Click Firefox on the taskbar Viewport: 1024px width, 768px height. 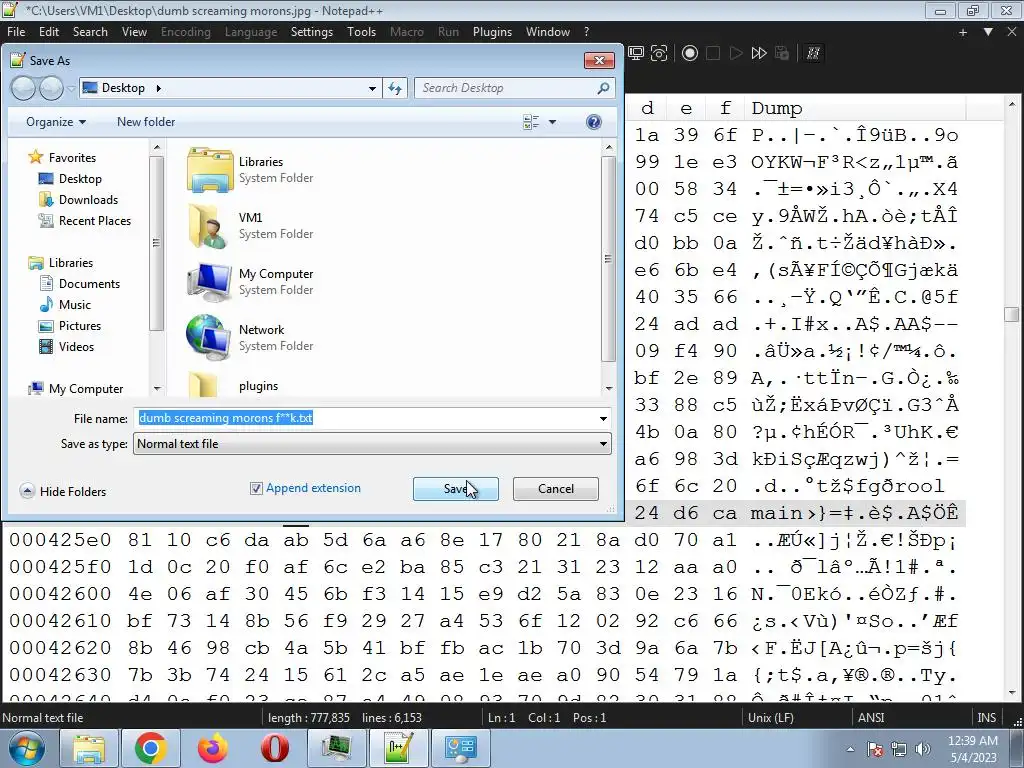pyautogui.click(x=212, y=748)
